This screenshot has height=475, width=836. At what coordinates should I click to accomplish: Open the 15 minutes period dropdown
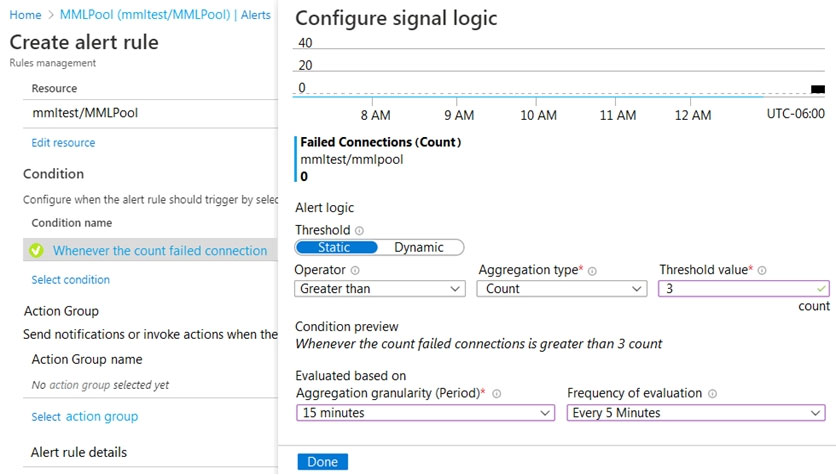[x=425, y=413]
